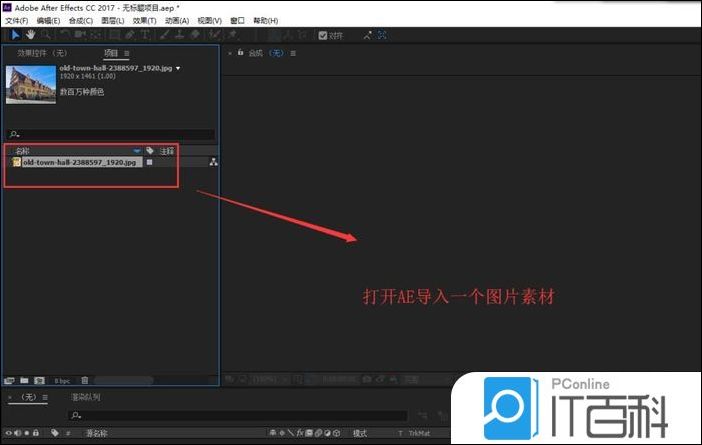This screenshot has height=445, width=702.
Task: Select the Unified Camera tool
Action: pos(80,35)
